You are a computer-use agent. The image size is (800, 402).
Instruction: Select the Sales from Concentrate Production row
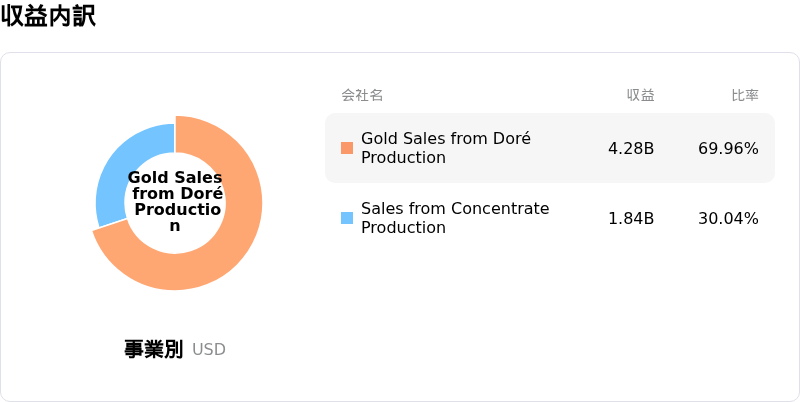550,218
